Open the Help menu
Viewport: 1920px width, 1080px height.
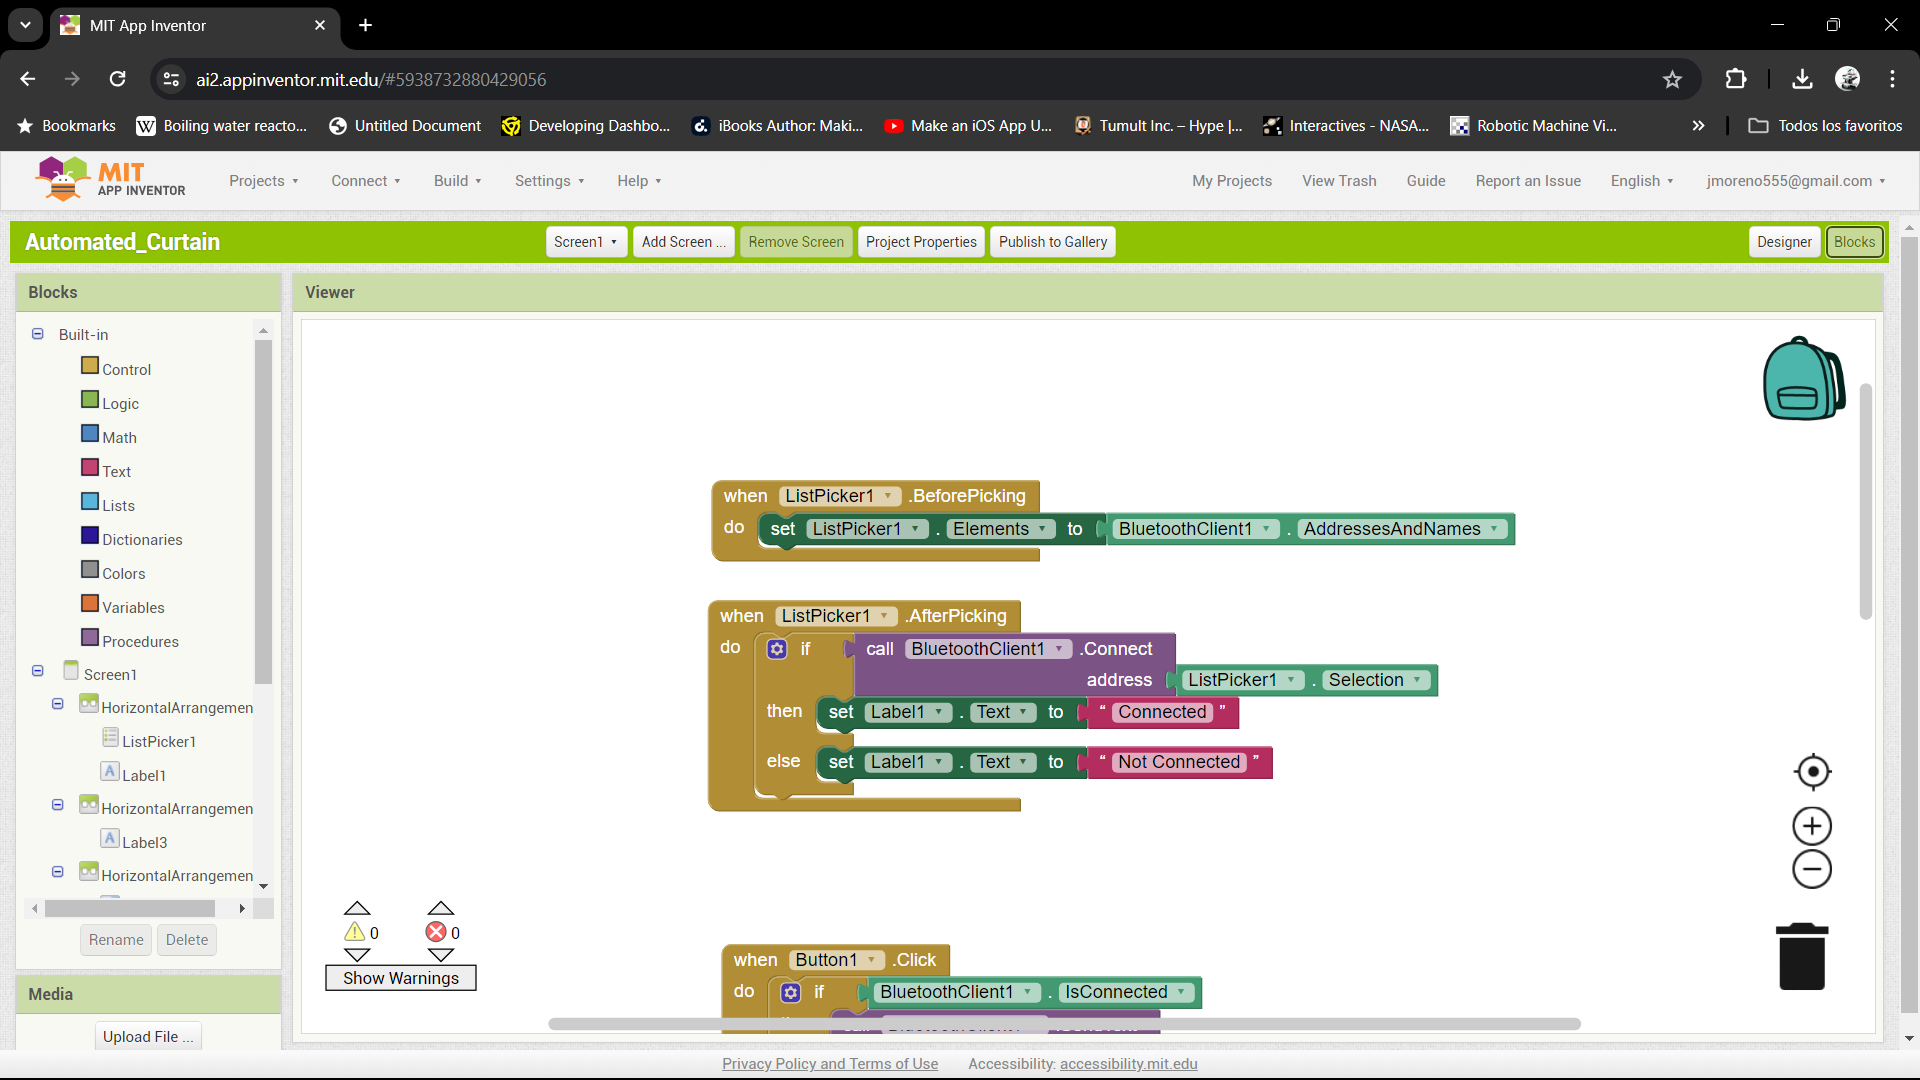pyautogui.click(x=639, y=181)
